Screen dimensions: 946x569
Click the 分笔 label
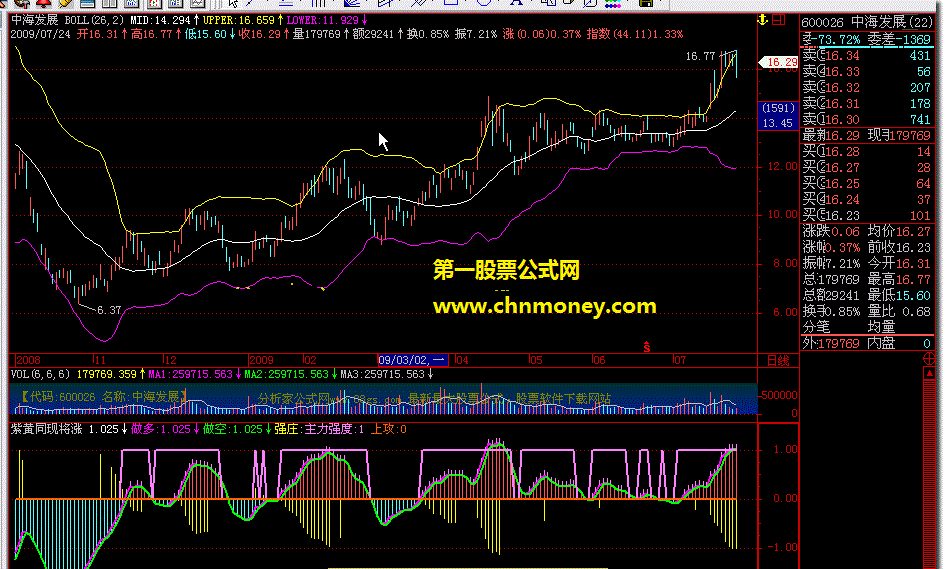coord(816,327)
